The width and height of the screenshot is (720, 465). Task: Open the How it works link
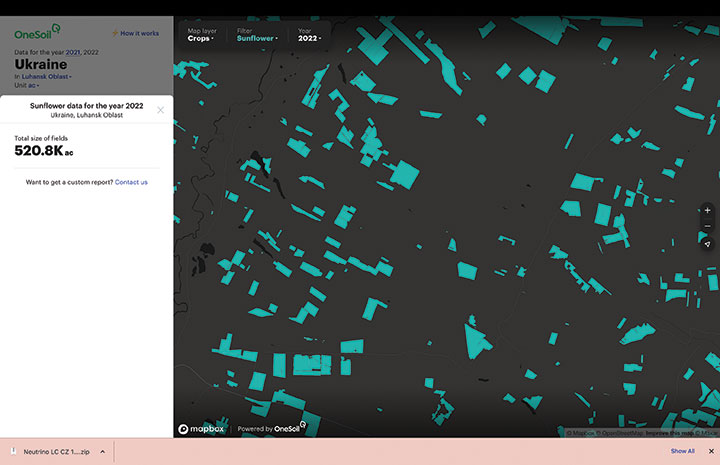tap(139, 33)
